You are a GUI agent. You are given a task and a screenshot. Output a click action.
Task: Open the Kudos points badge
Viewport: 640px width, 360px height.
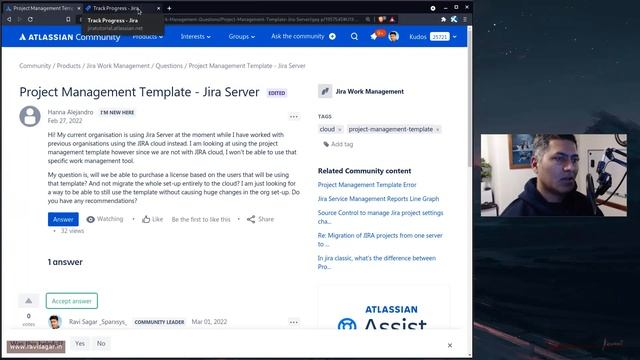pyautogui.click(x=439, y=37)
